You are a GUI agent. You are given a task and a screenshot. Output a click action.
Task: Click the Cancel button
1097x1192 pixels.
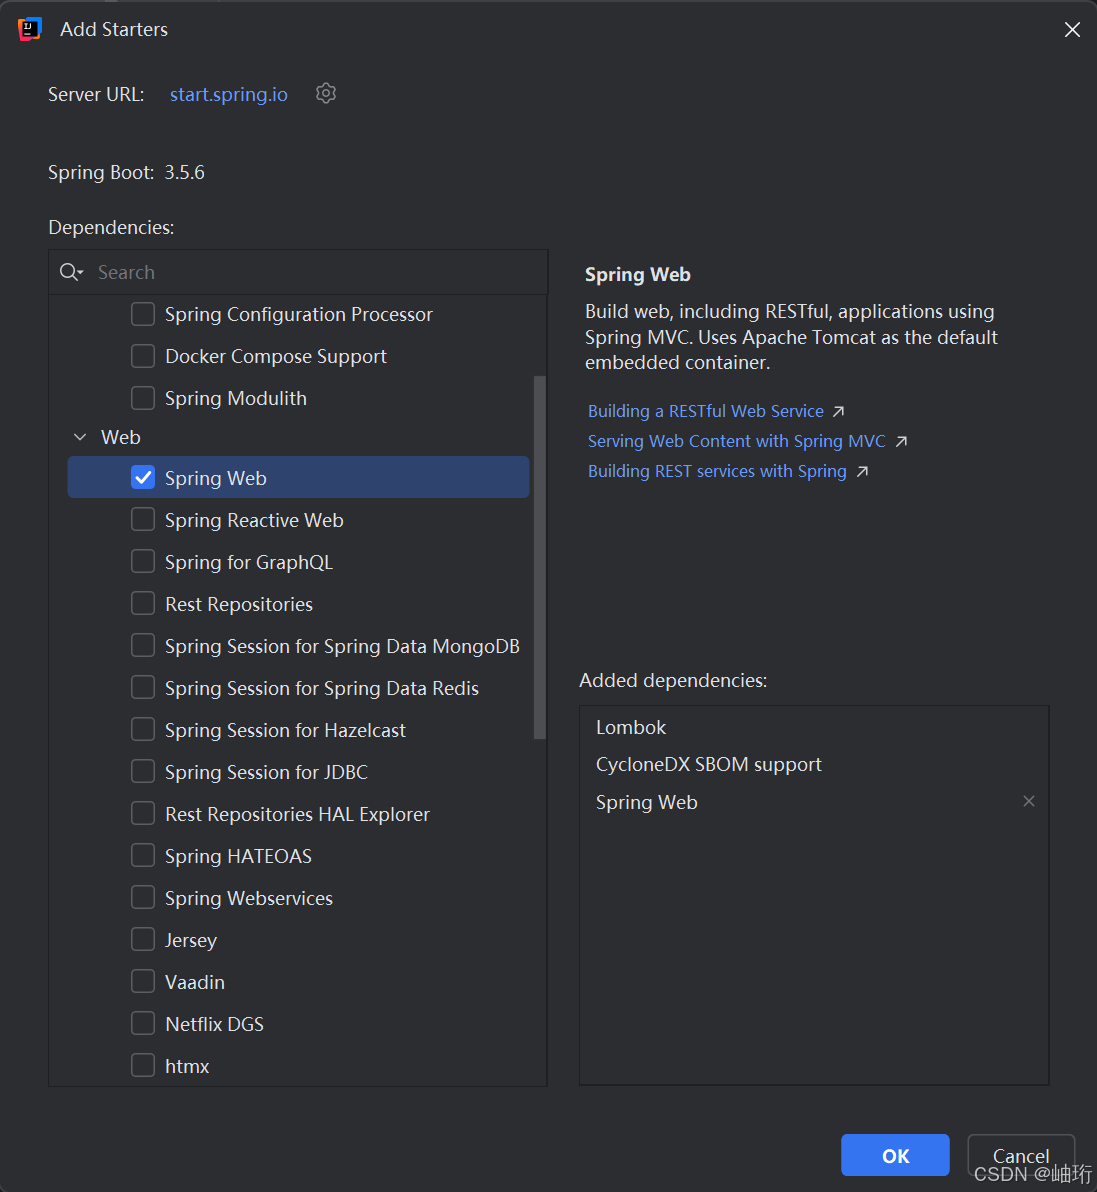tap(1021, 1156)
